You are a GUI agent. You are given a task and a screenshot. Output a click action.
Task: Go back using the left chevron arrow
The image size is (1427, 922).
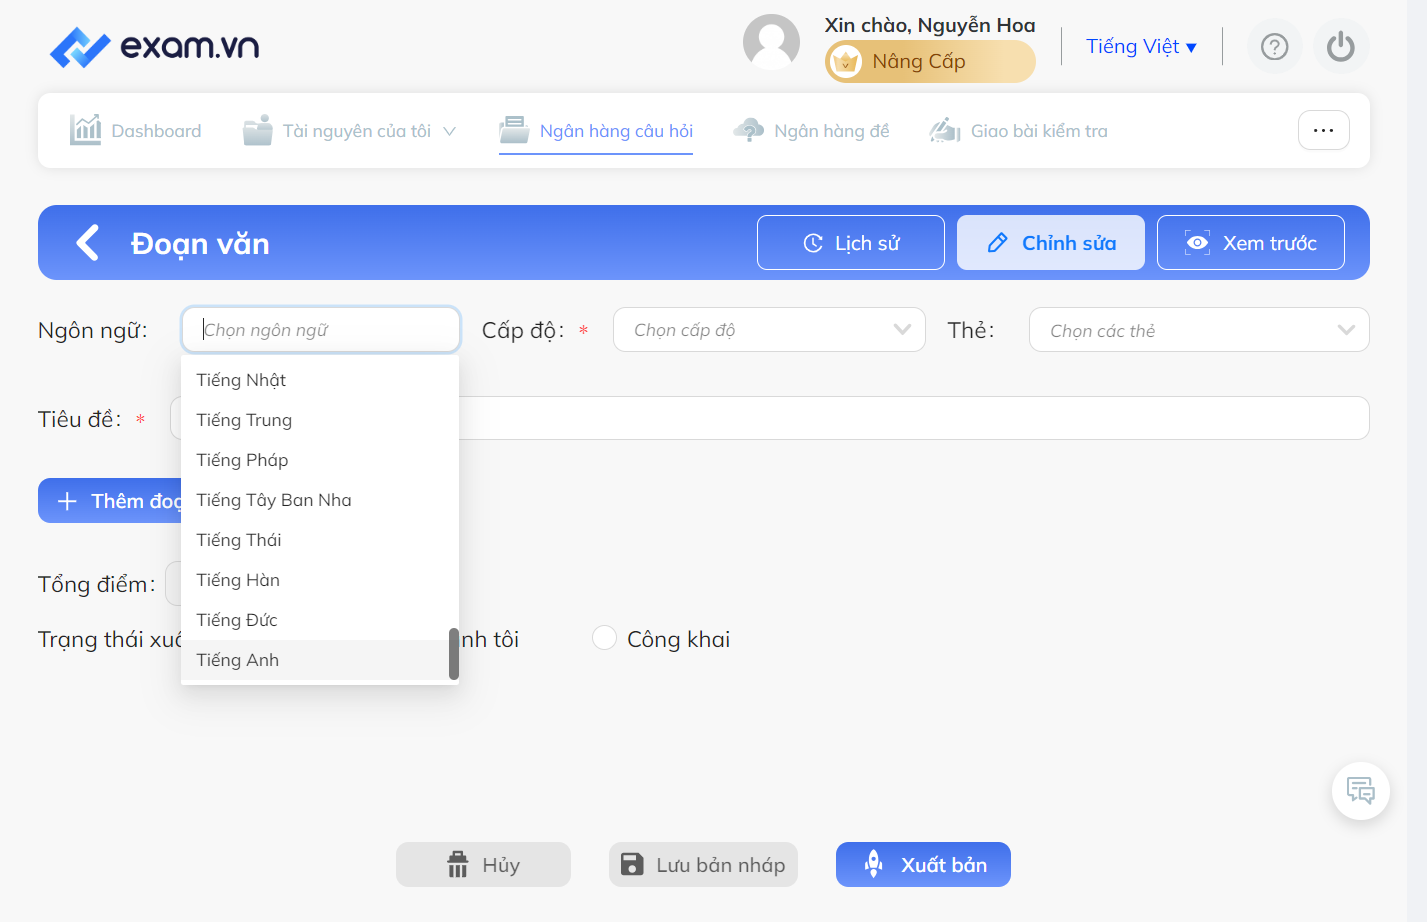click(x=88, y=243)
